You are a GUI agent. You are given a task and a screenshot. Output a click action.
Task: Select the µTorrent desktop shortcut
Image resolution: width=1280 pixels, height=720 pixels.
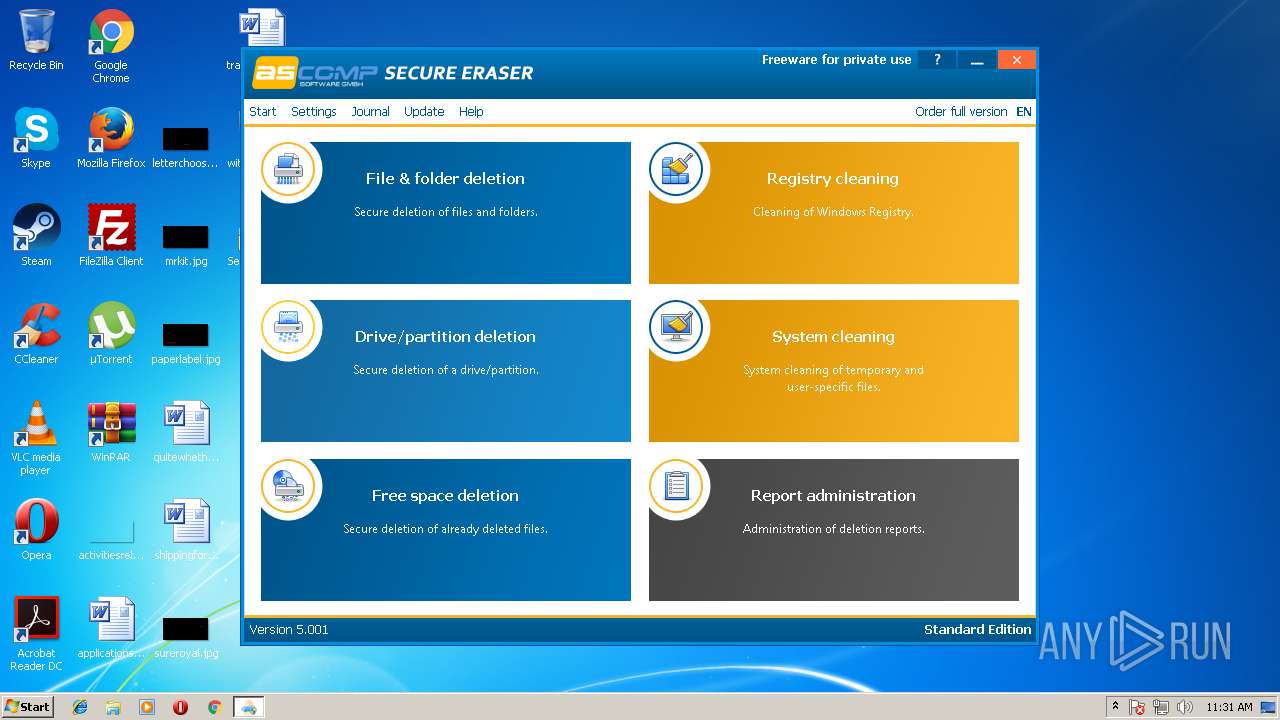pyautogui.click(x=111, y=334)
